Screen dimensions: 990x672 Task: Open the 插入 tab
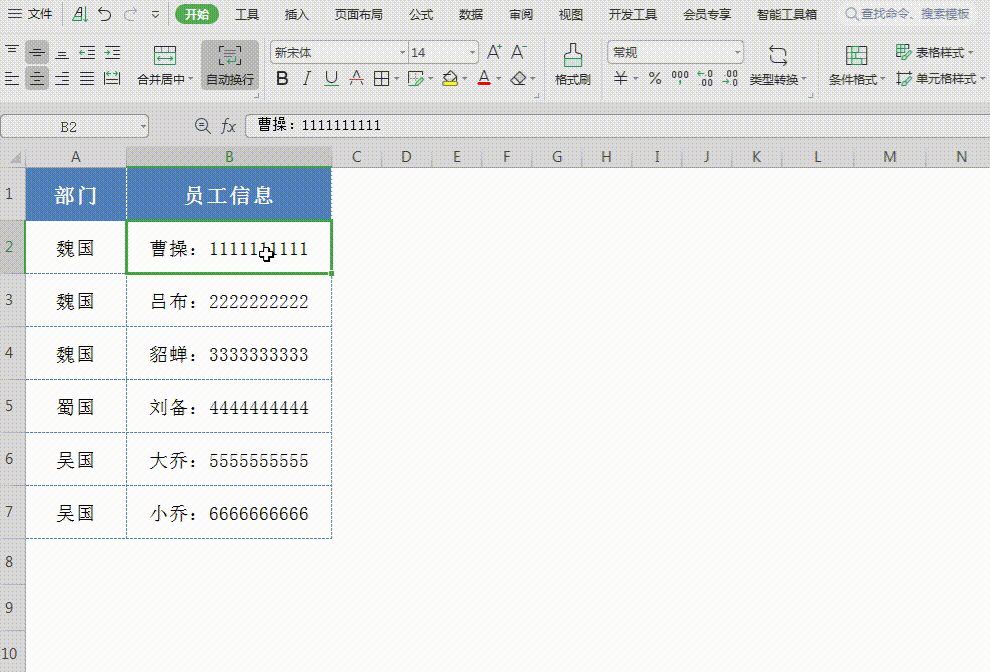pos(296,14)
